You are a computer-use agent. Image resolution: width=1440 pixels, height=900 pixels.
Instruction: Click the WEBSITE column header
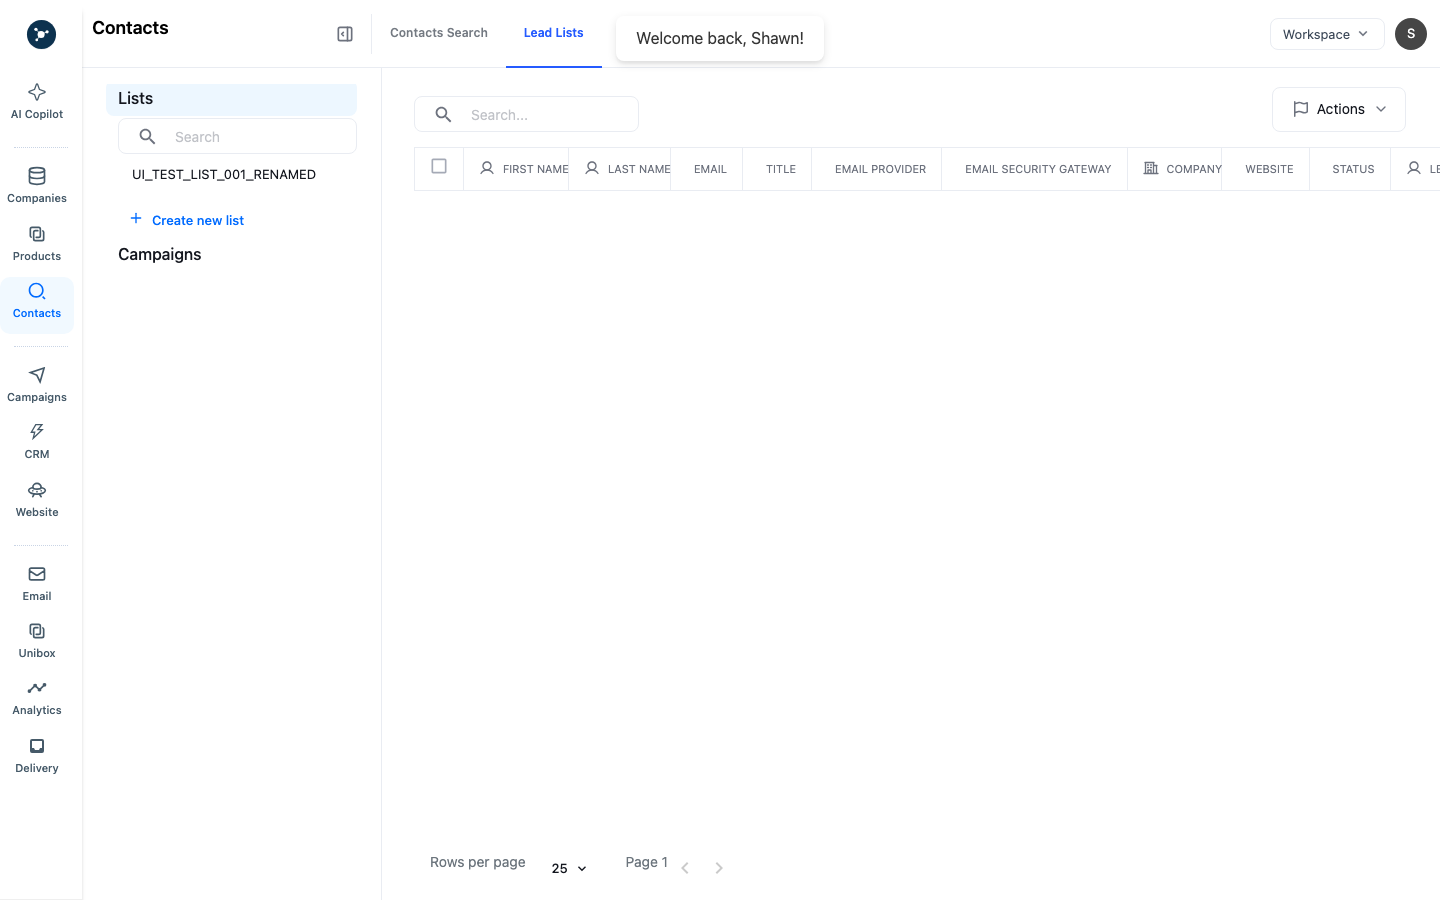1266,169
